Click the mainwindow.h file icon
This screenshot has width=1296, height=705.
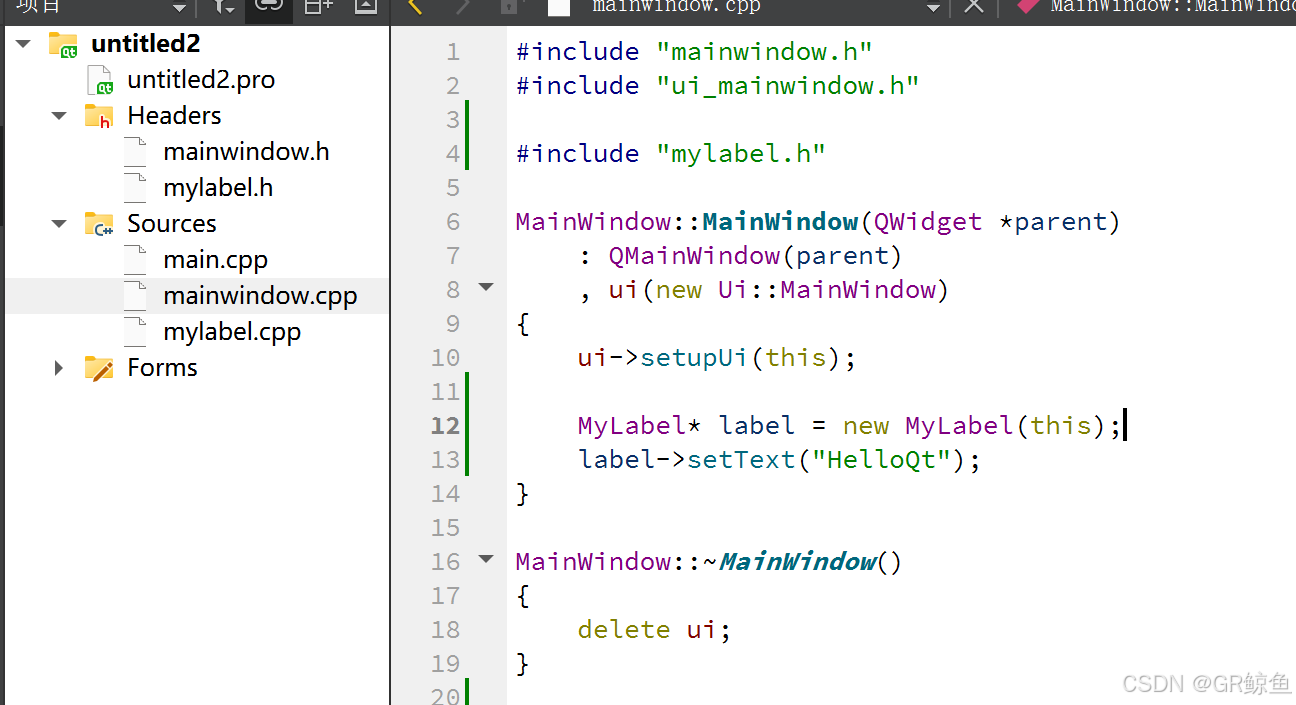pos(136,152)
